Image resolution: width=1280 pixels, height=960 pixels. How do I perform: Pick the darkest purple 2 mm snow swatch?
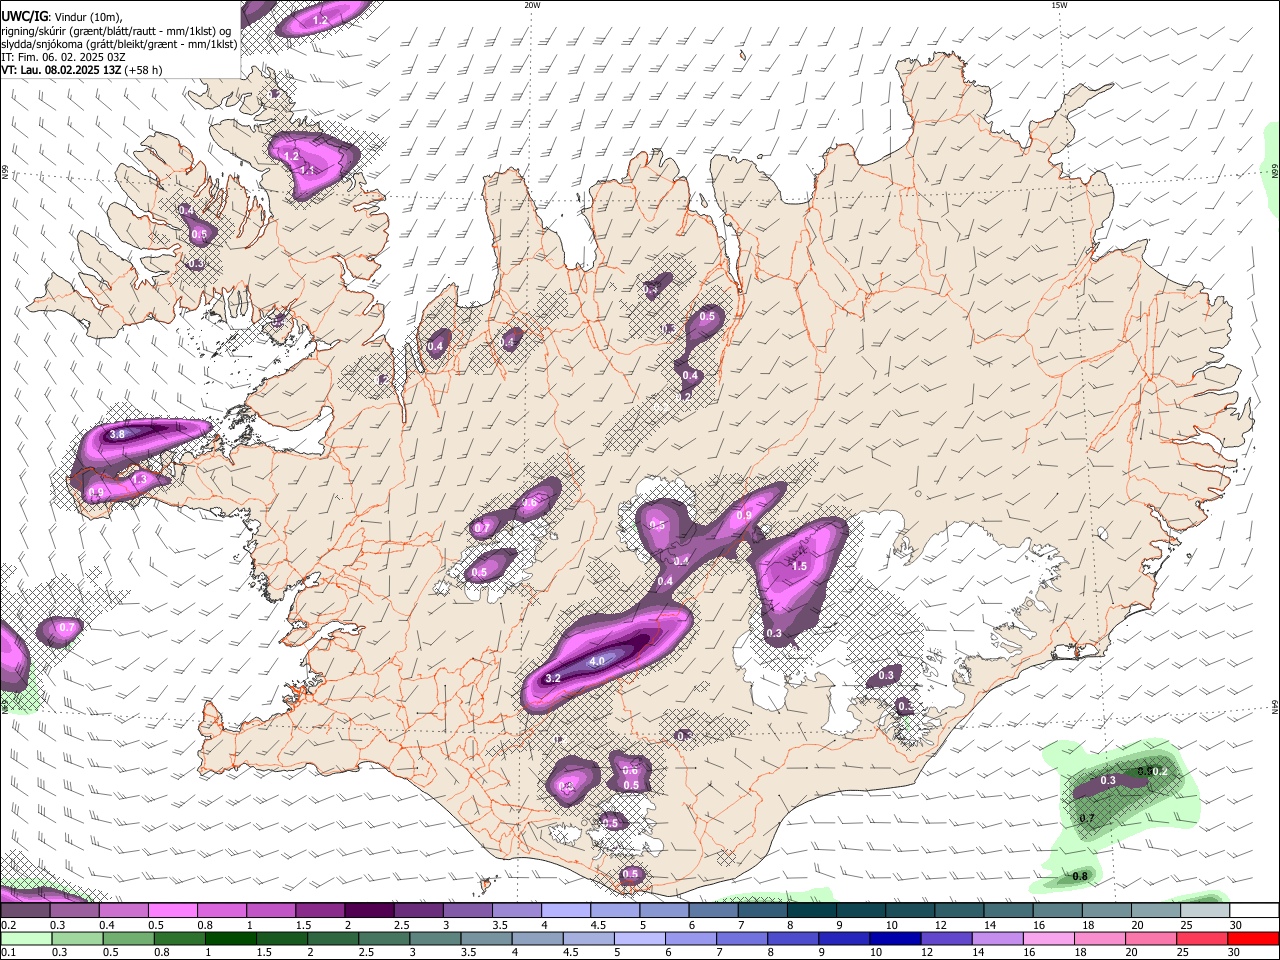coord(369,911)
